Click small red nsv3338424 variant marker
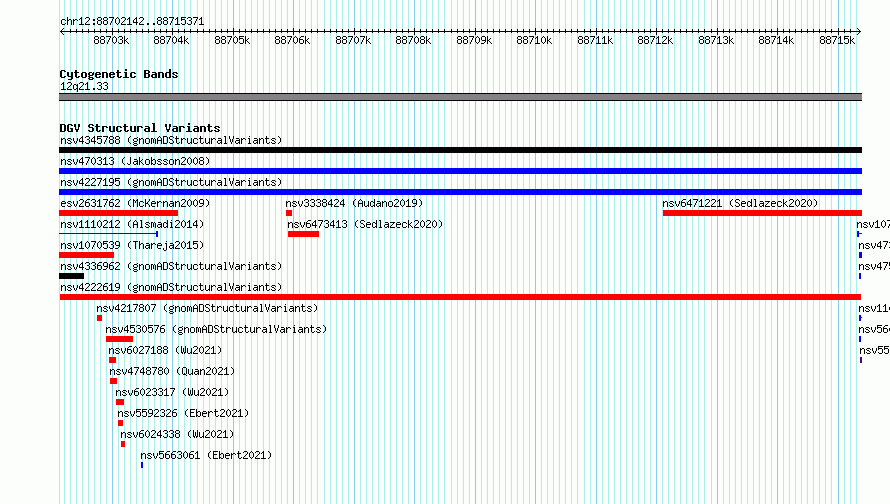 [289, 213]
